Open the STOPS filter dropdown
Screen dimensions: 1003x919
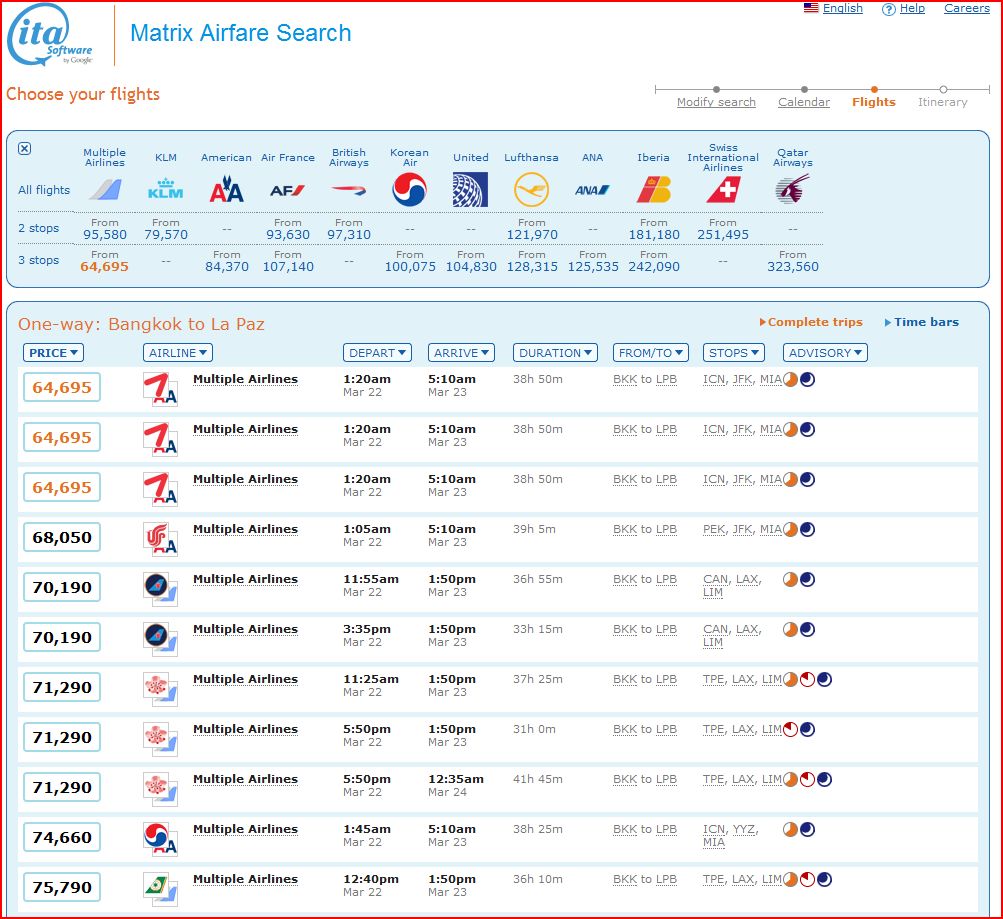pos(734,352)
